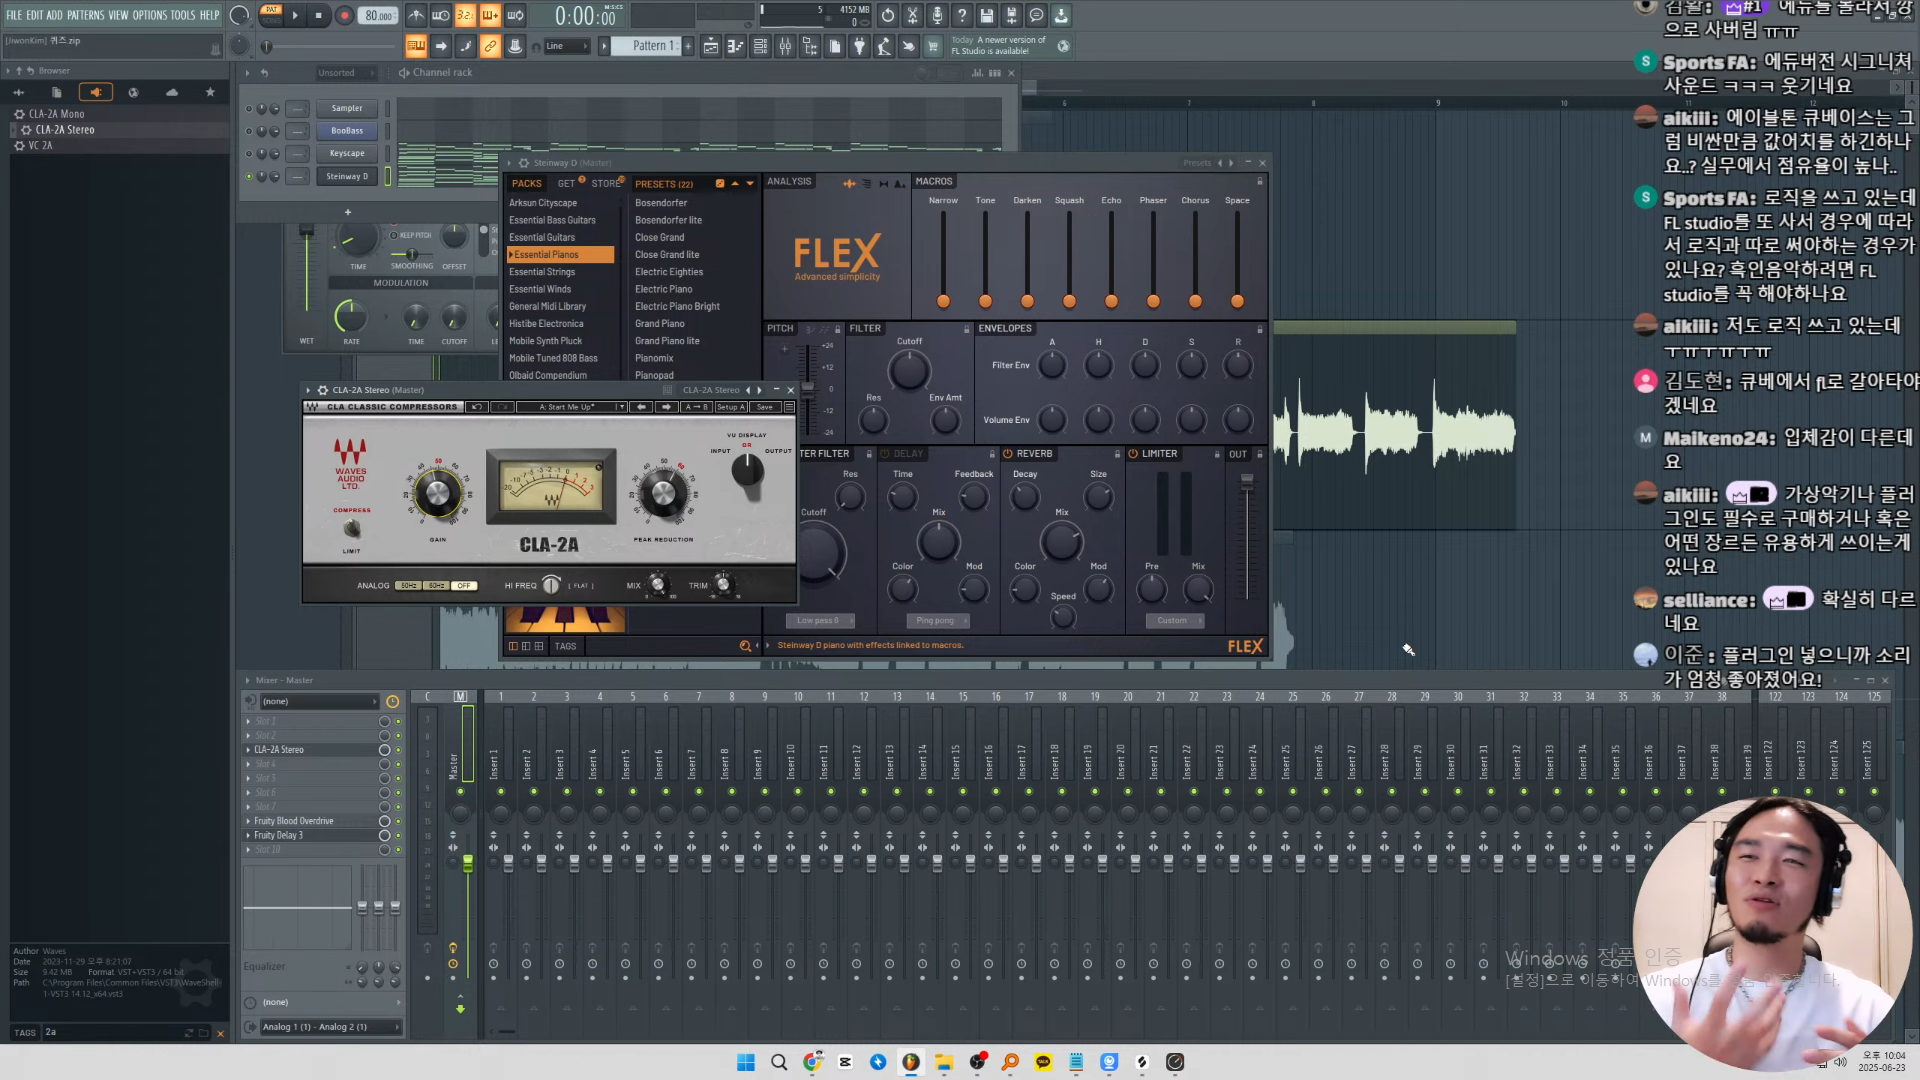Open the TOOLS menu
The width and height of the screenshot is (1920, 1080).
(182, 15)
